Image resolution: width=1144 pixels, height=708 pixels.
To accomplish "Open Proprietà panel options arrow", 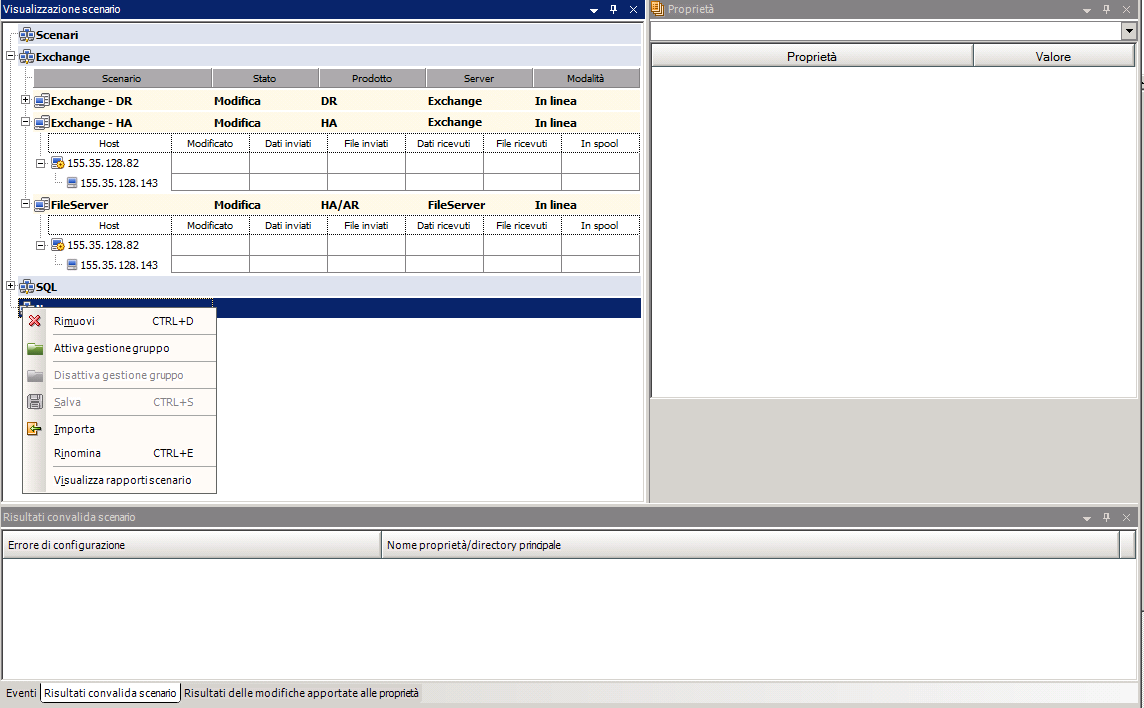I will (1087, 9).
